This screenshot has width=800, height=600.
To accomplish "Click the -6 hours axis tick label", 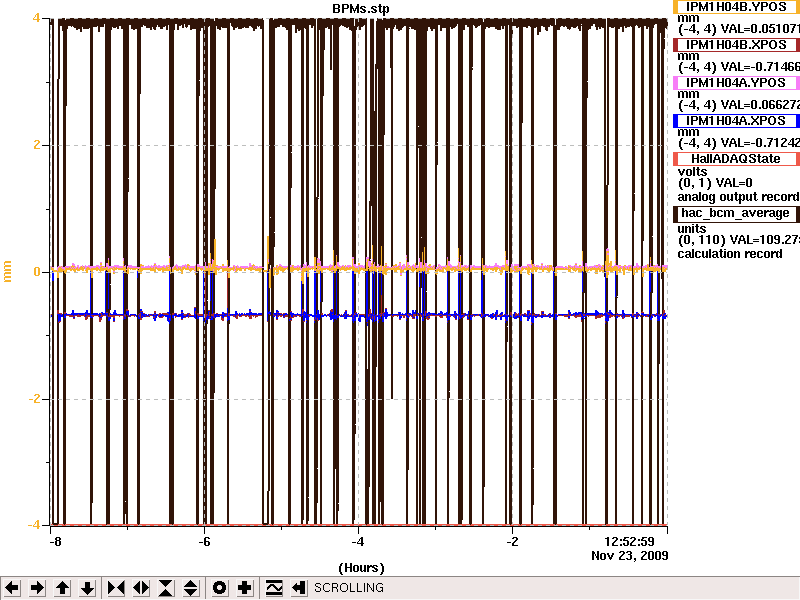I will pos(204,542).
